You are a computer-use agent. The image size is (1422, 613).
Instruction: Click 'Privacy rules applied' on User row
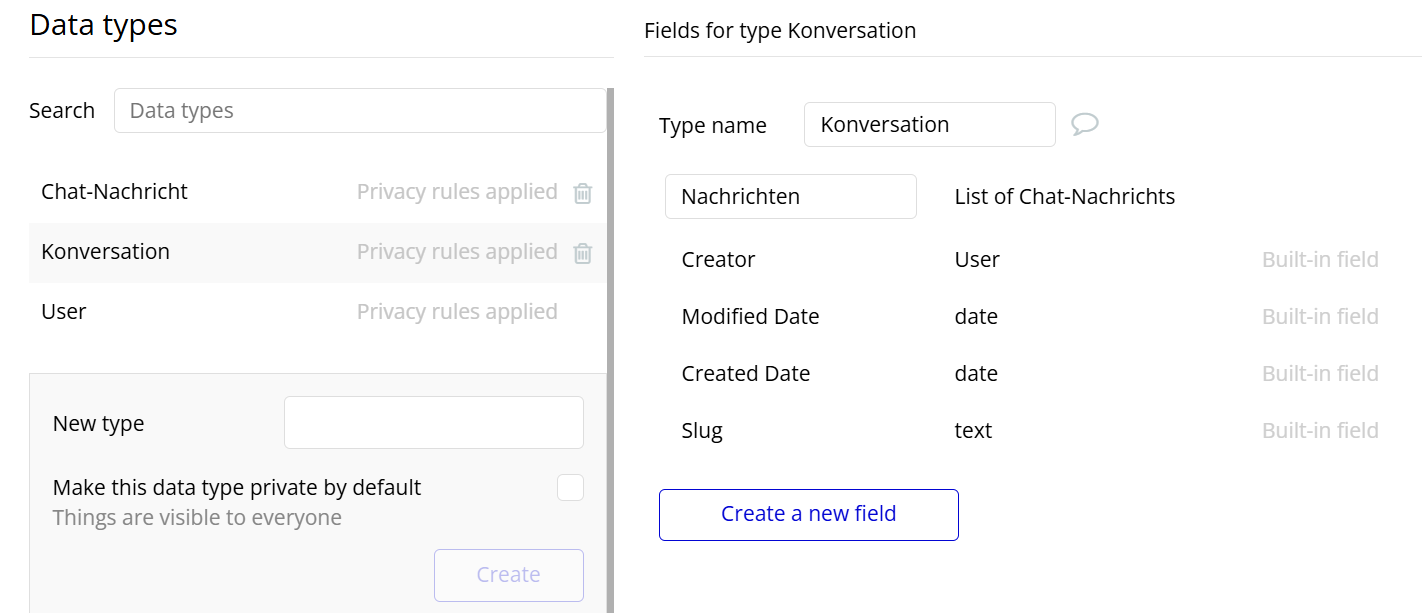457,312
